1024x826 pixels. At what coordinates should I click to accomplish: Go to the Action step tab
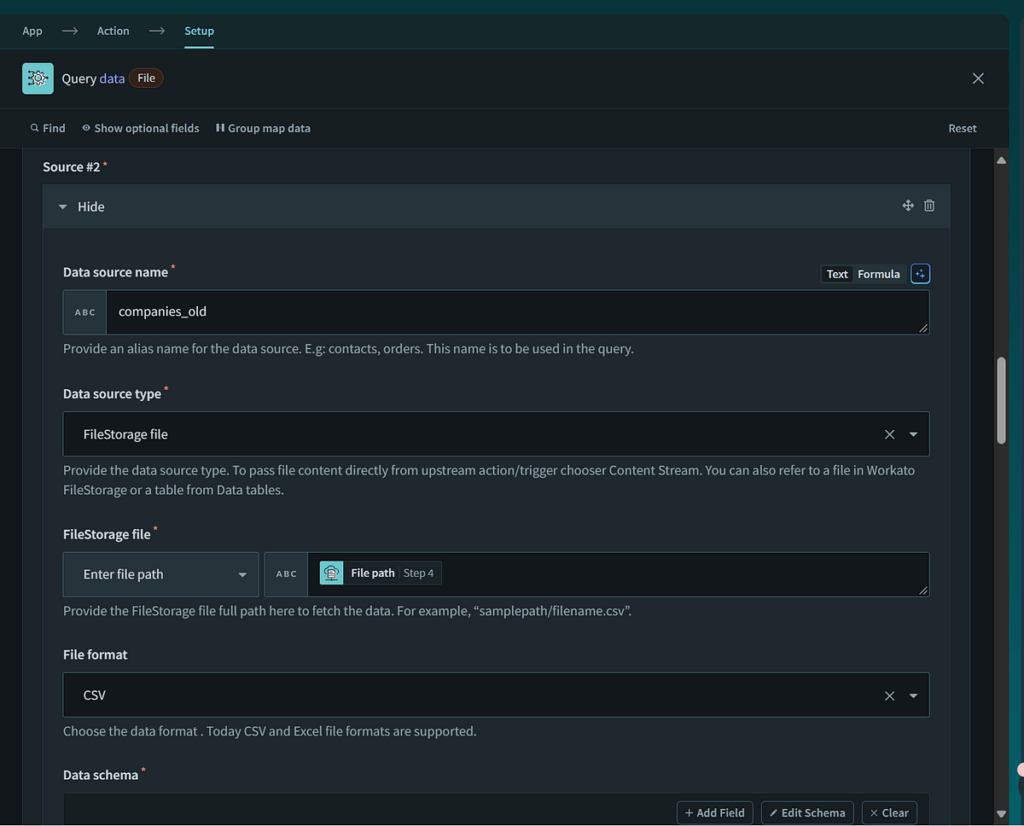[x=113, y=31]
